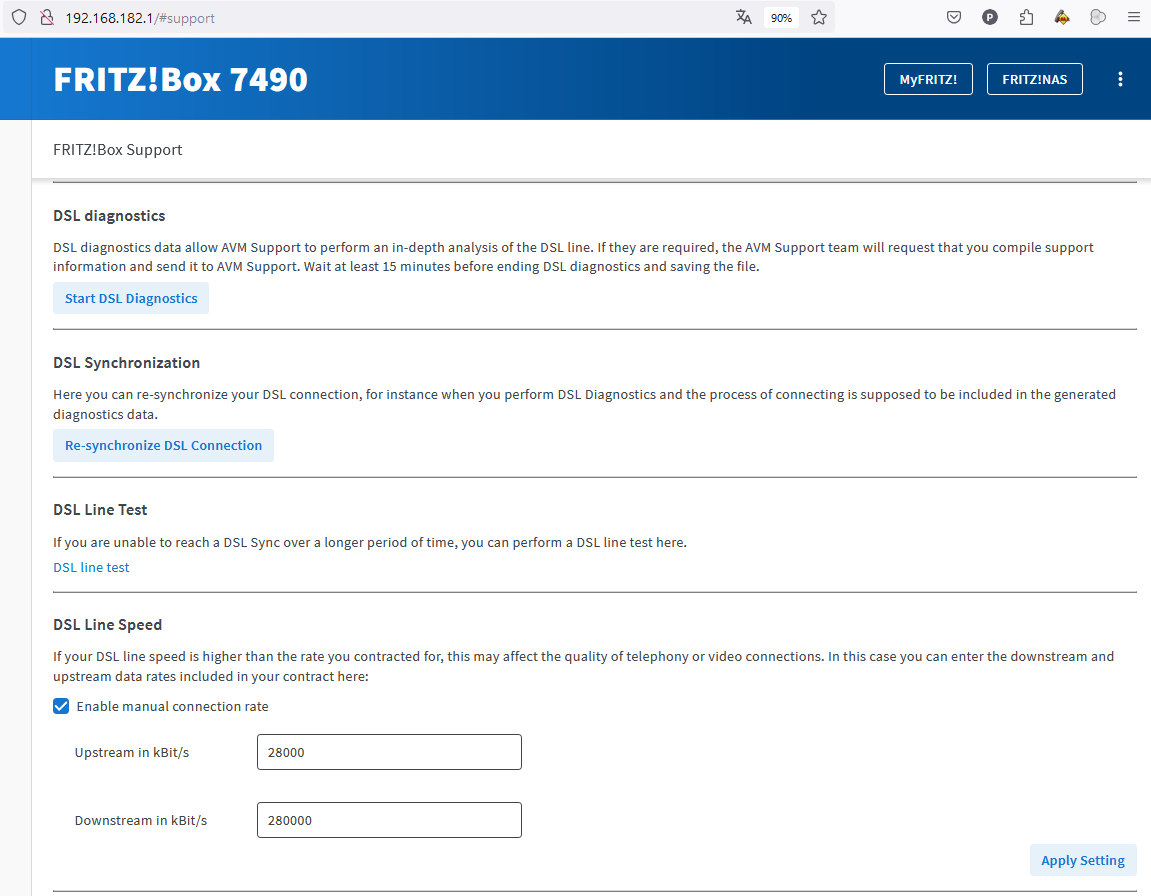Screen dimensions: 1151x896
Task: Disable the manual connection rate checkbox
Action: 62,706
